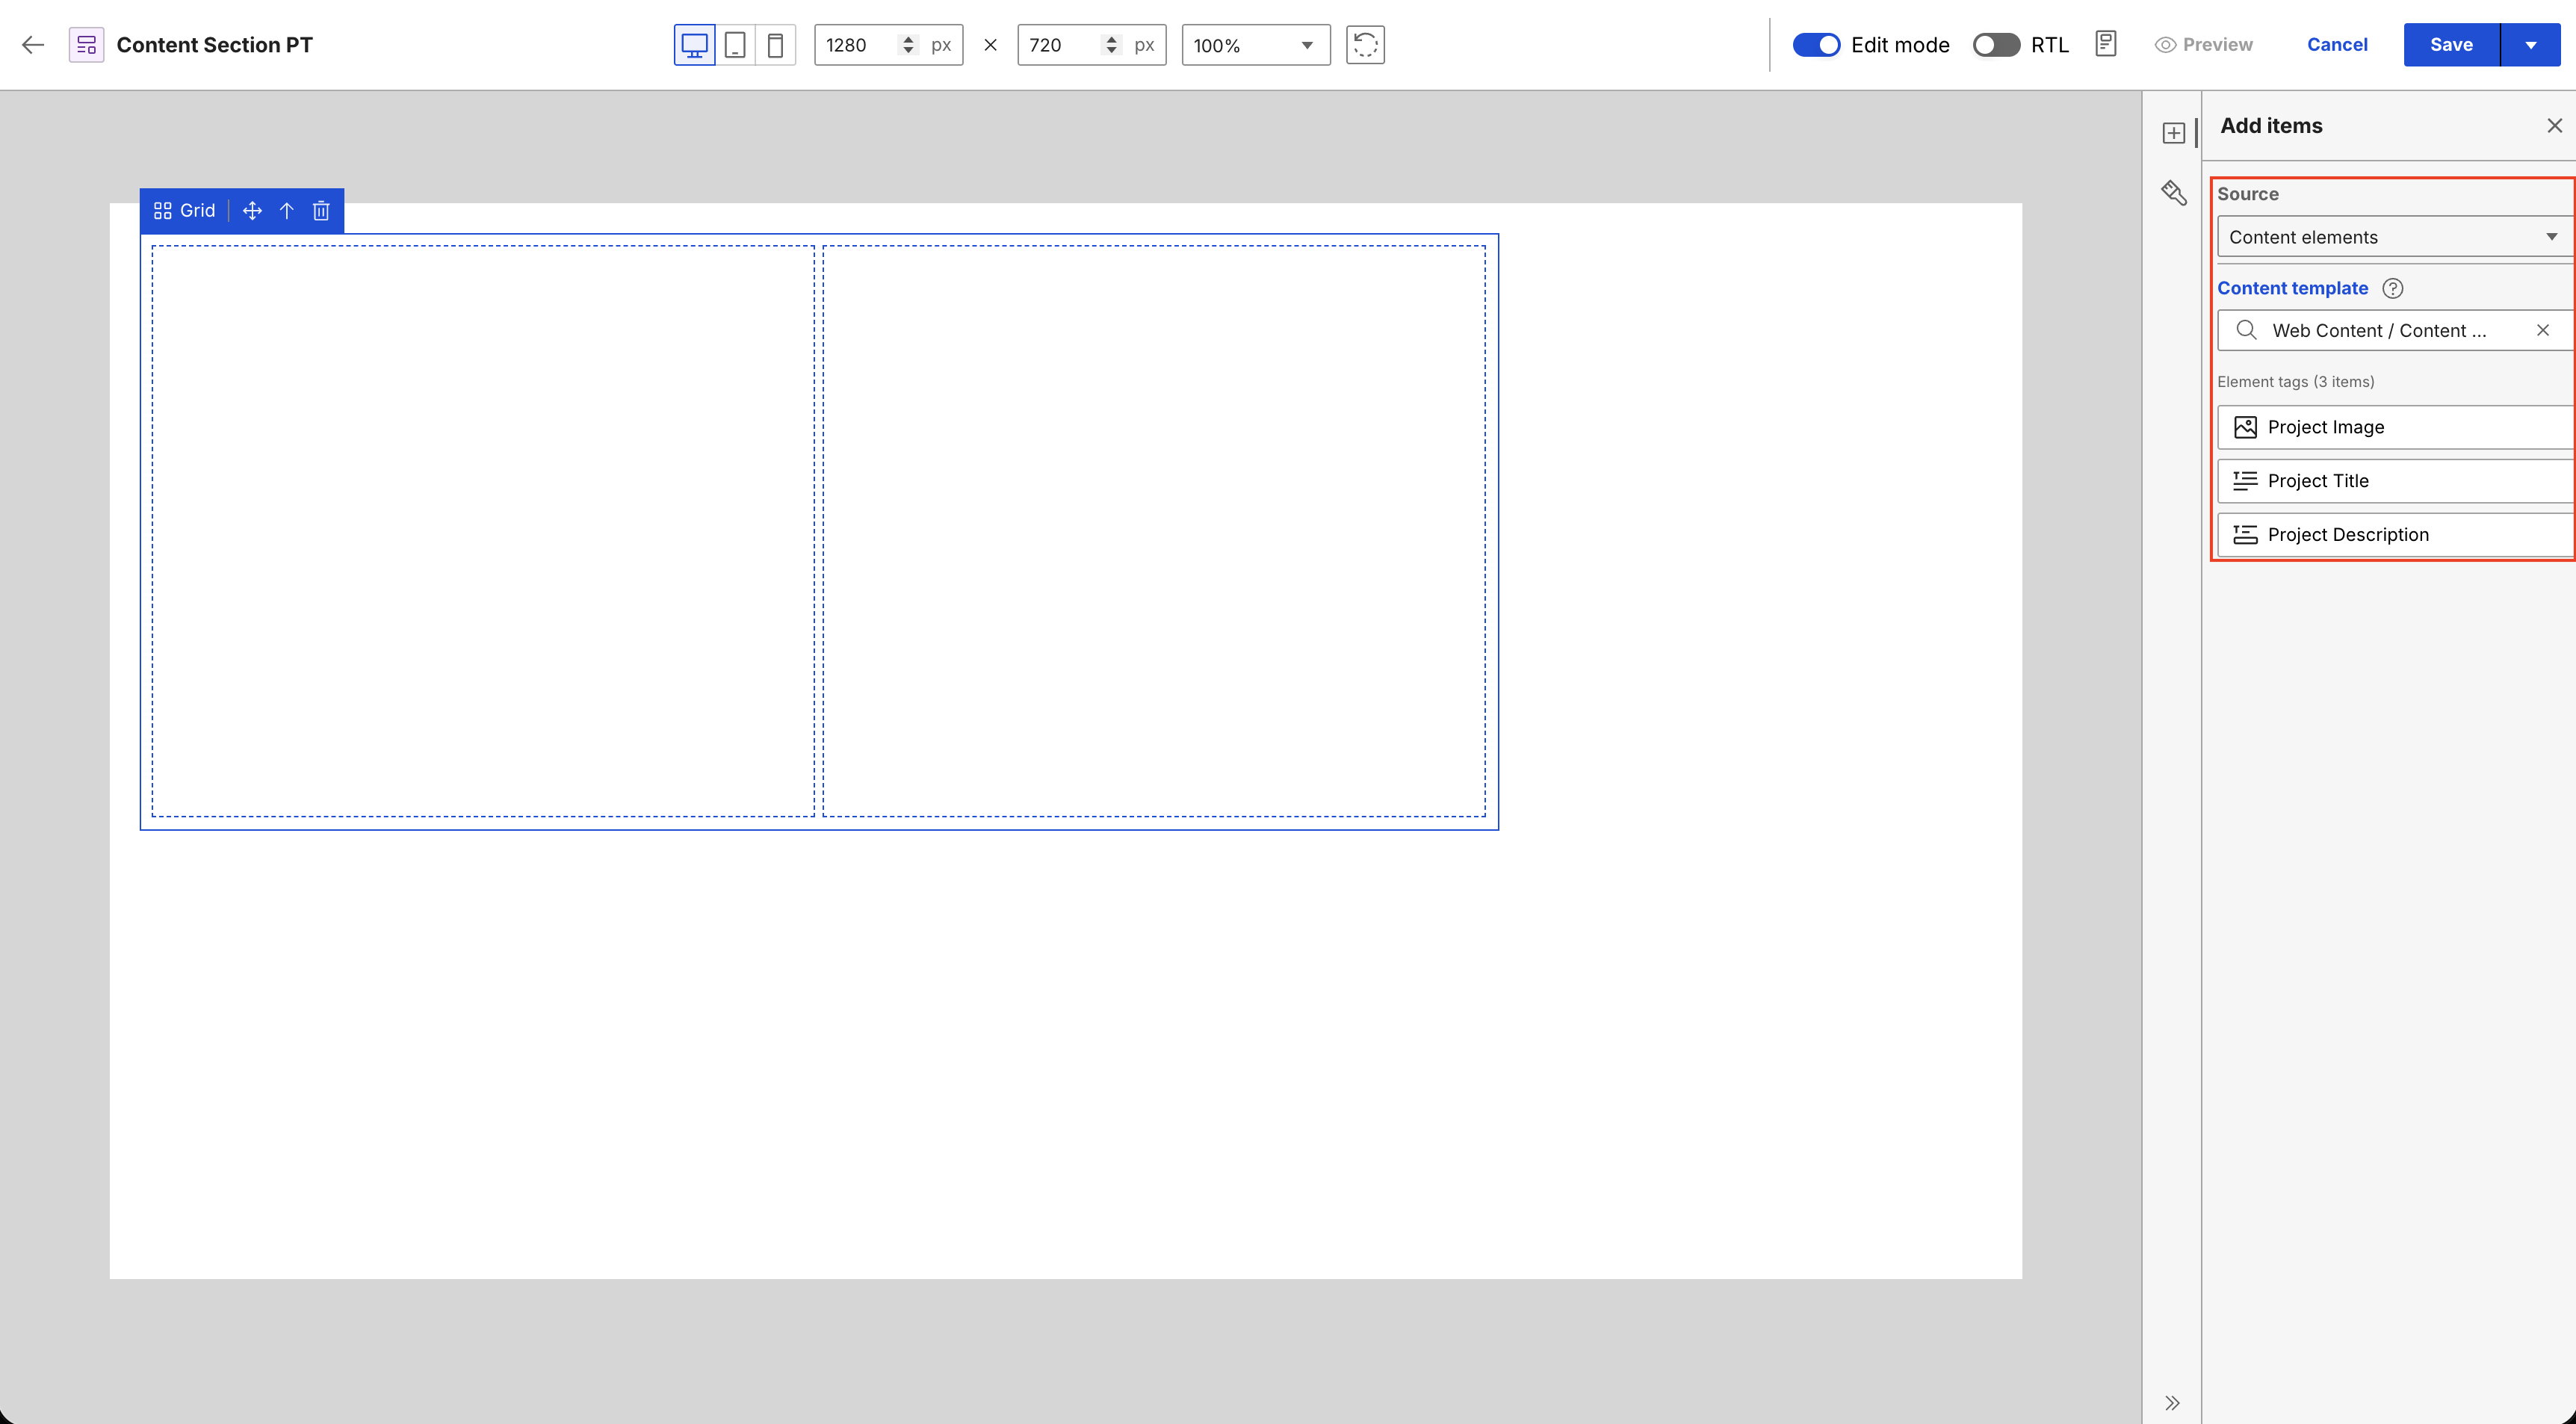Switch to desktop viewport icon
Image resolution: width=2576 pixels, height=1424 pixels.
point(694,45)
